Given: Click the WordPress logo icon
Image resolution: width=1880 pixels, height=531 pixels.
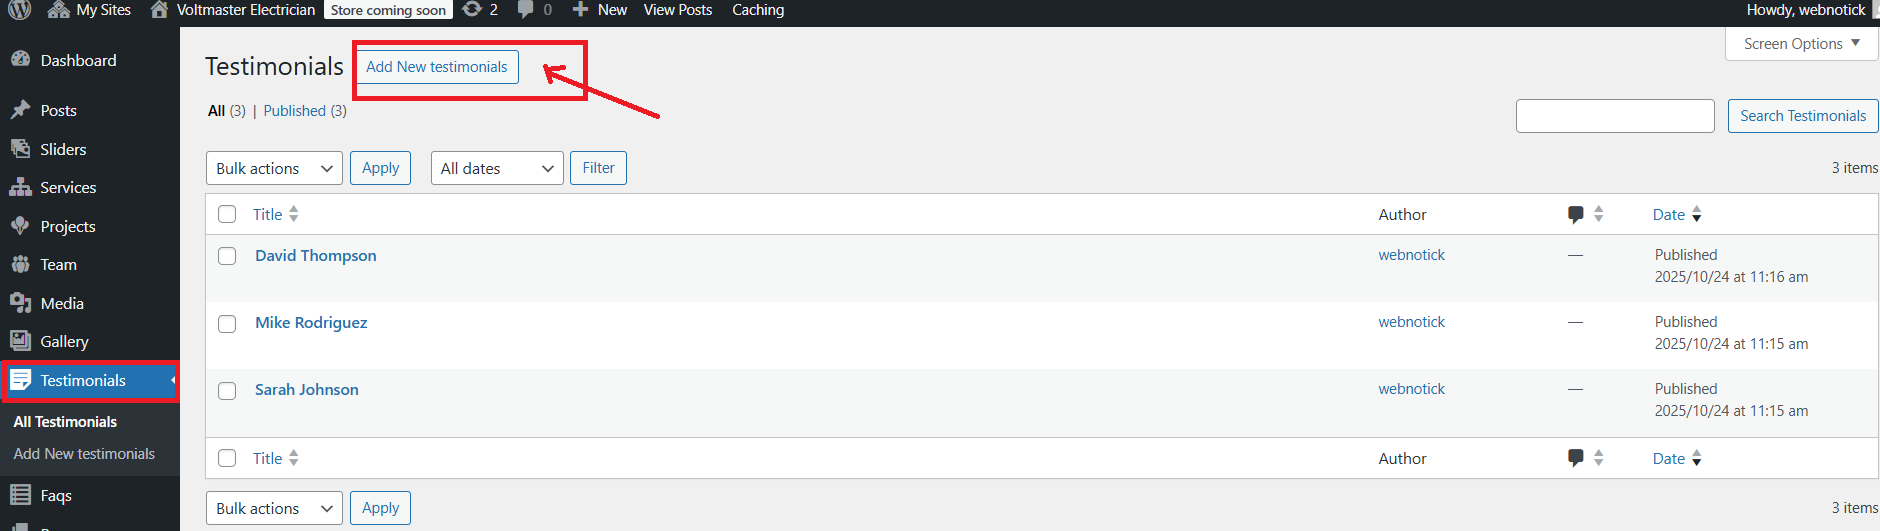Looking at the screenshot, I should click(x=20, y=10).
